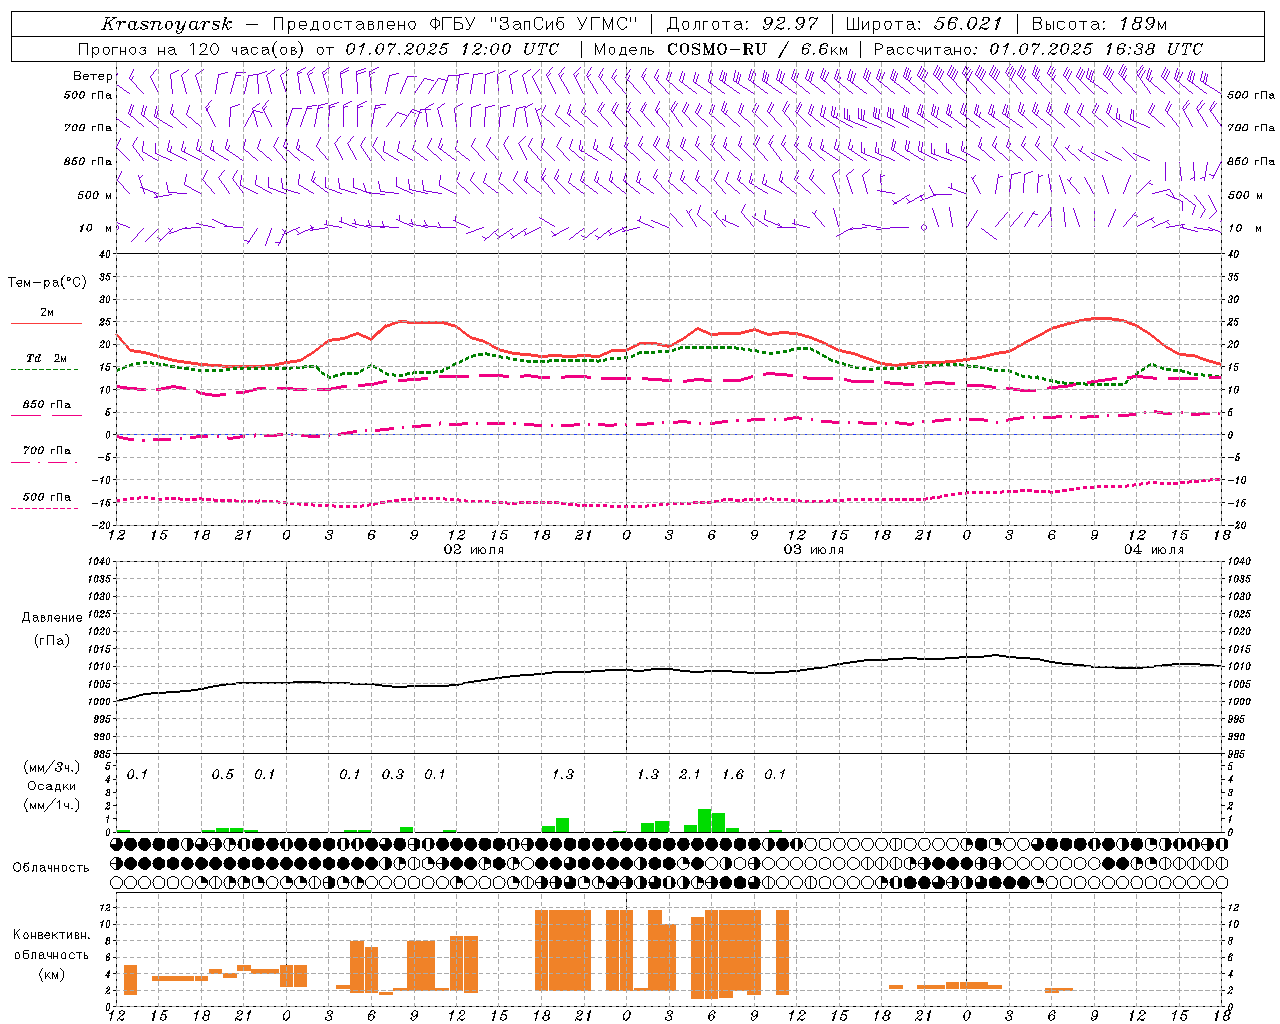This screenshot has height=1024, width=1280.
Task: Click the Td 2м legend entry
Action: click(47, 358)
